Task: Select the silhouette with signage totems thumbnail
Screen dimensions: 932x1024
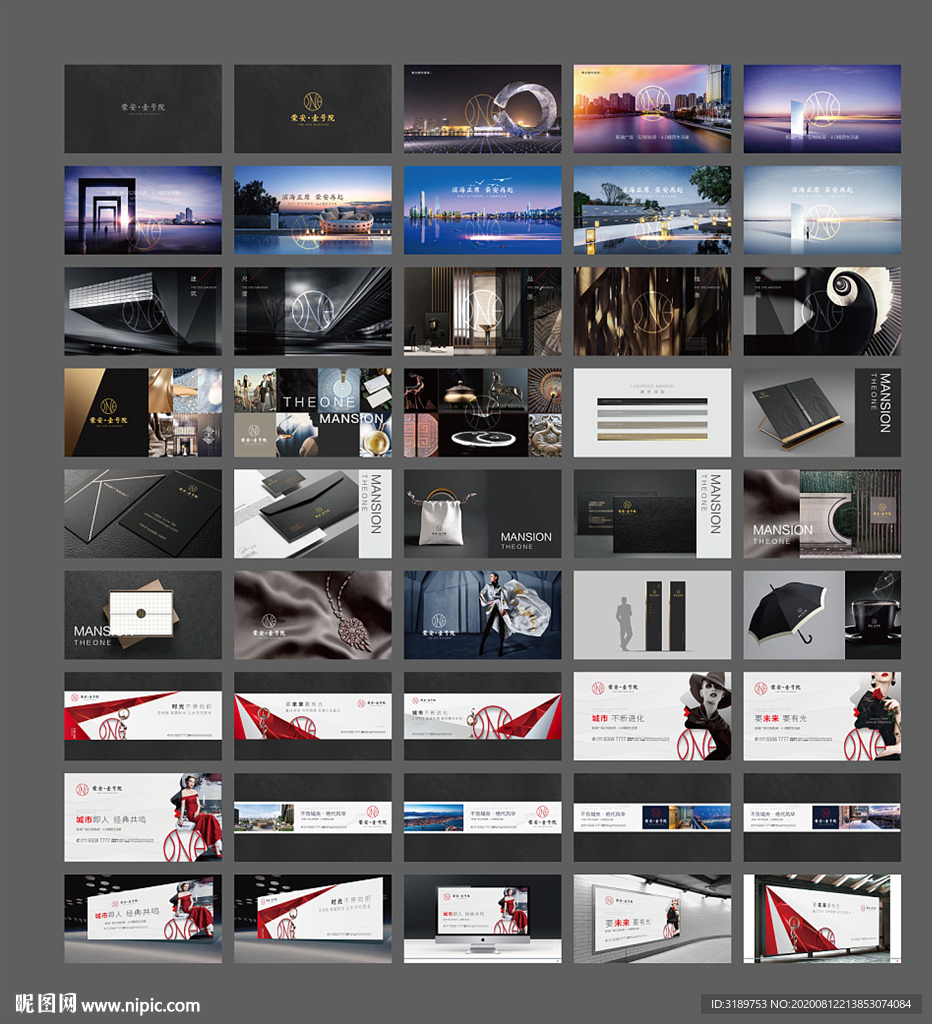Action: click(652, 615)
